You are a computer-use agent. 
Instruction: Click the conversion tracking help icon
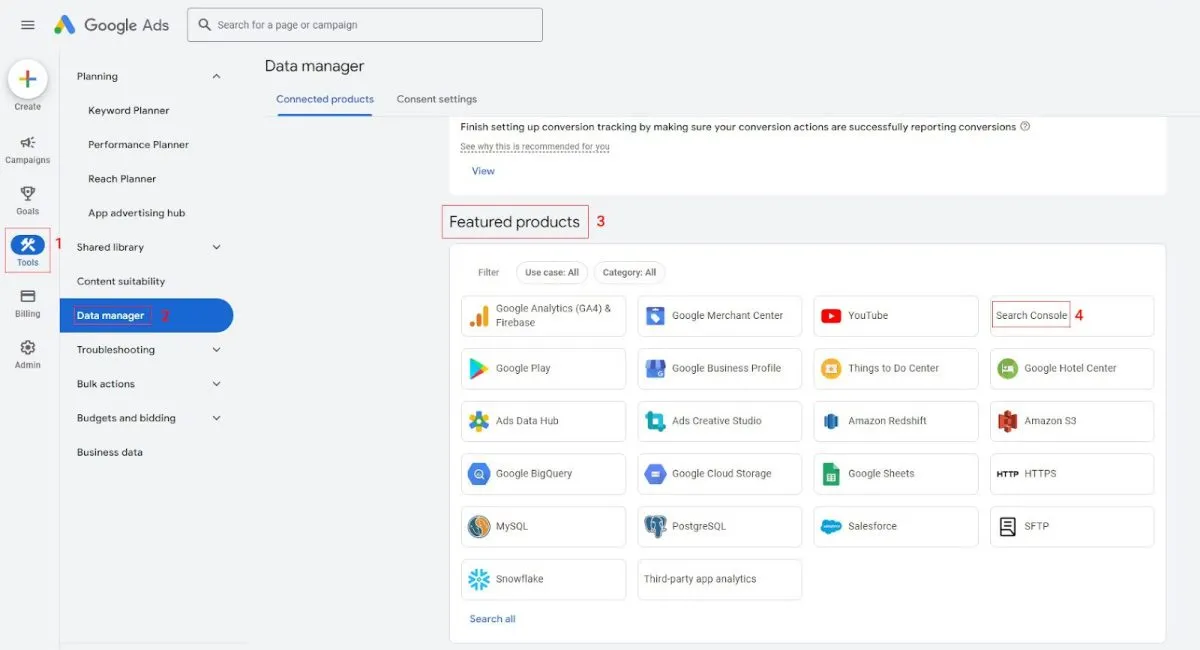tap(1025, 127)
